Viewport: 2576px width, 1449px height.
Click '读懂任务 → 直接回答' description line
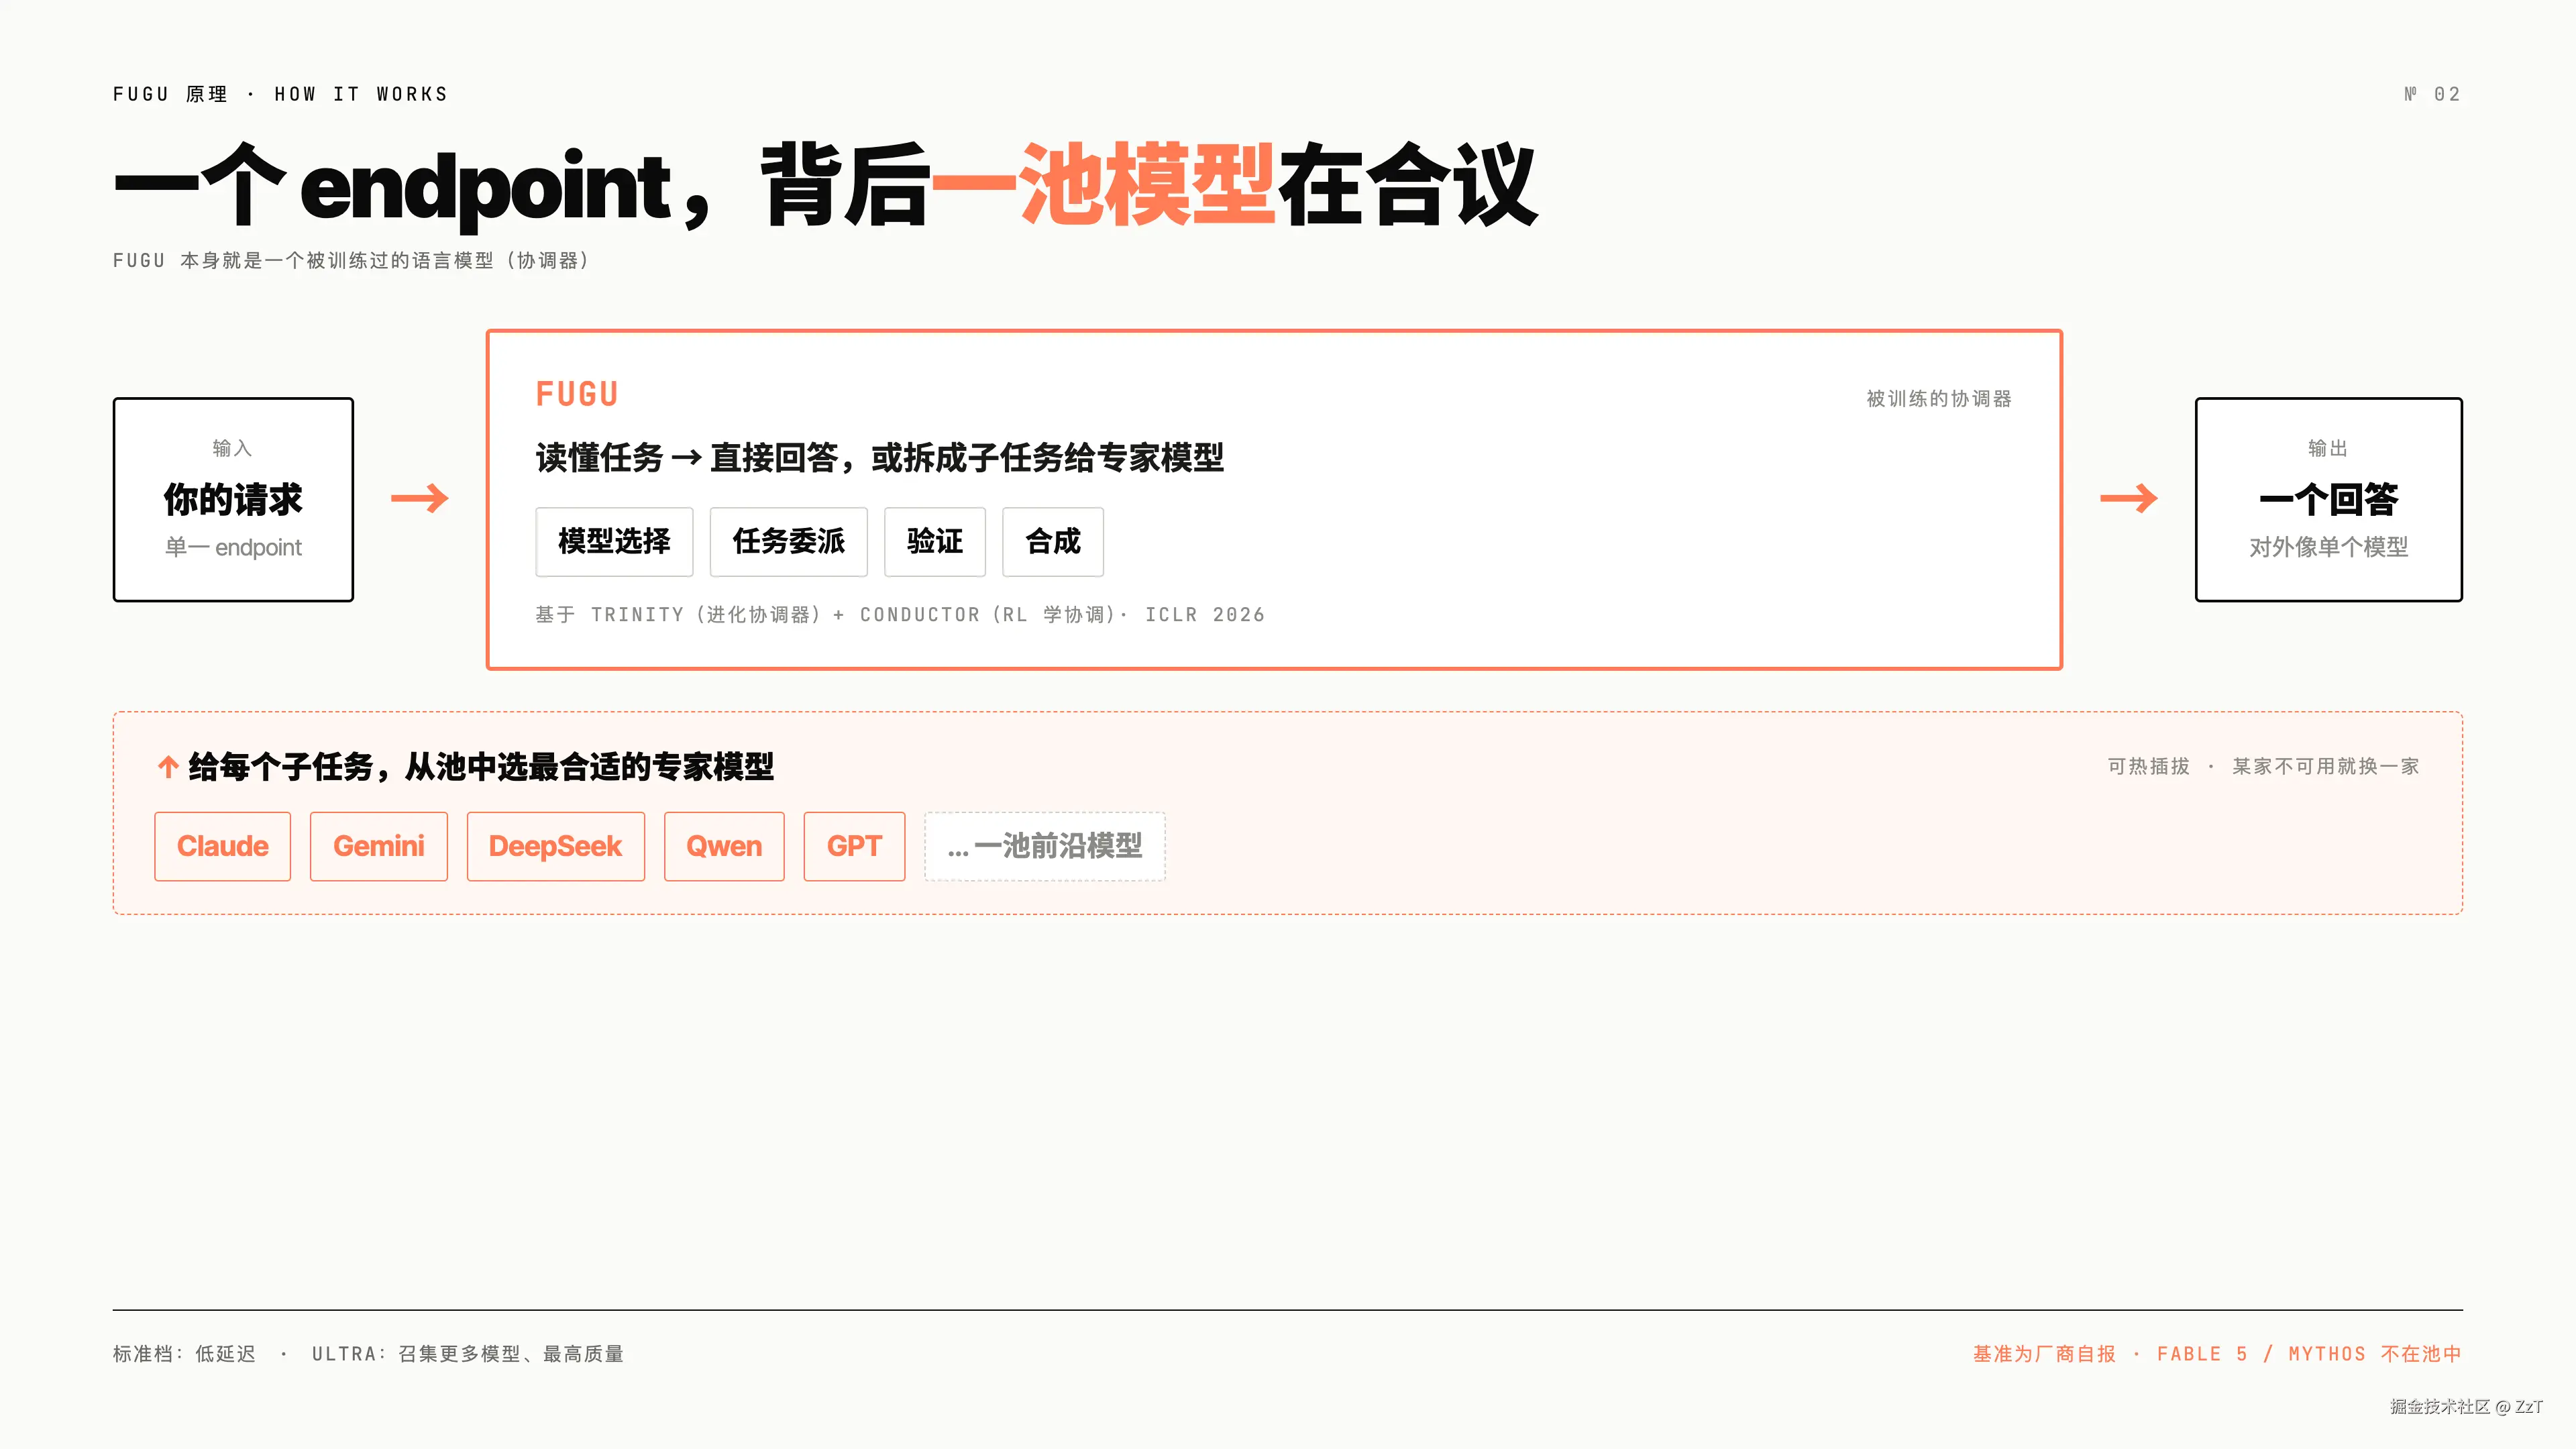pyautogui.click(x=880, y=458)
